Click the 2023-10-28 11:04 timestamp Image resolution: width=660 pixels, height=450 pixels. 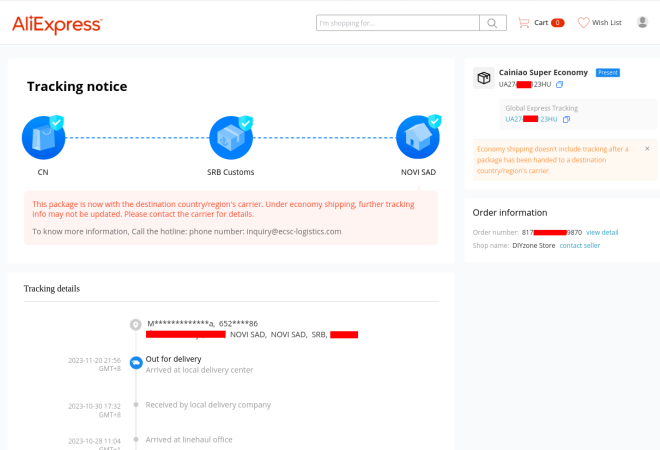(94, 441)
